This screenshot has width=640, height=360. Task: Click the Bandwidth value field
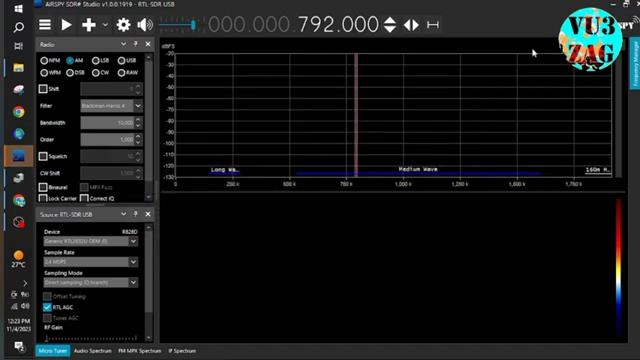(x=107, y=123)
